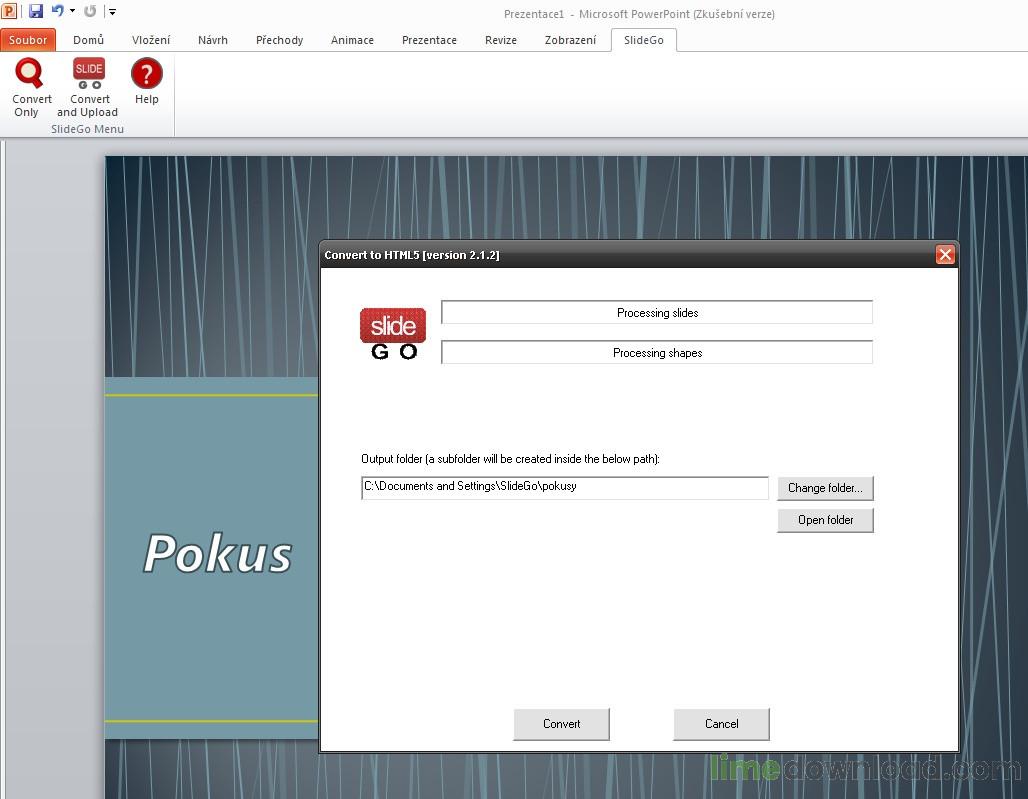Click the SlideGo logo in dialog
The width and height of the screenshot is (1028, 799).
pos(393,334)
